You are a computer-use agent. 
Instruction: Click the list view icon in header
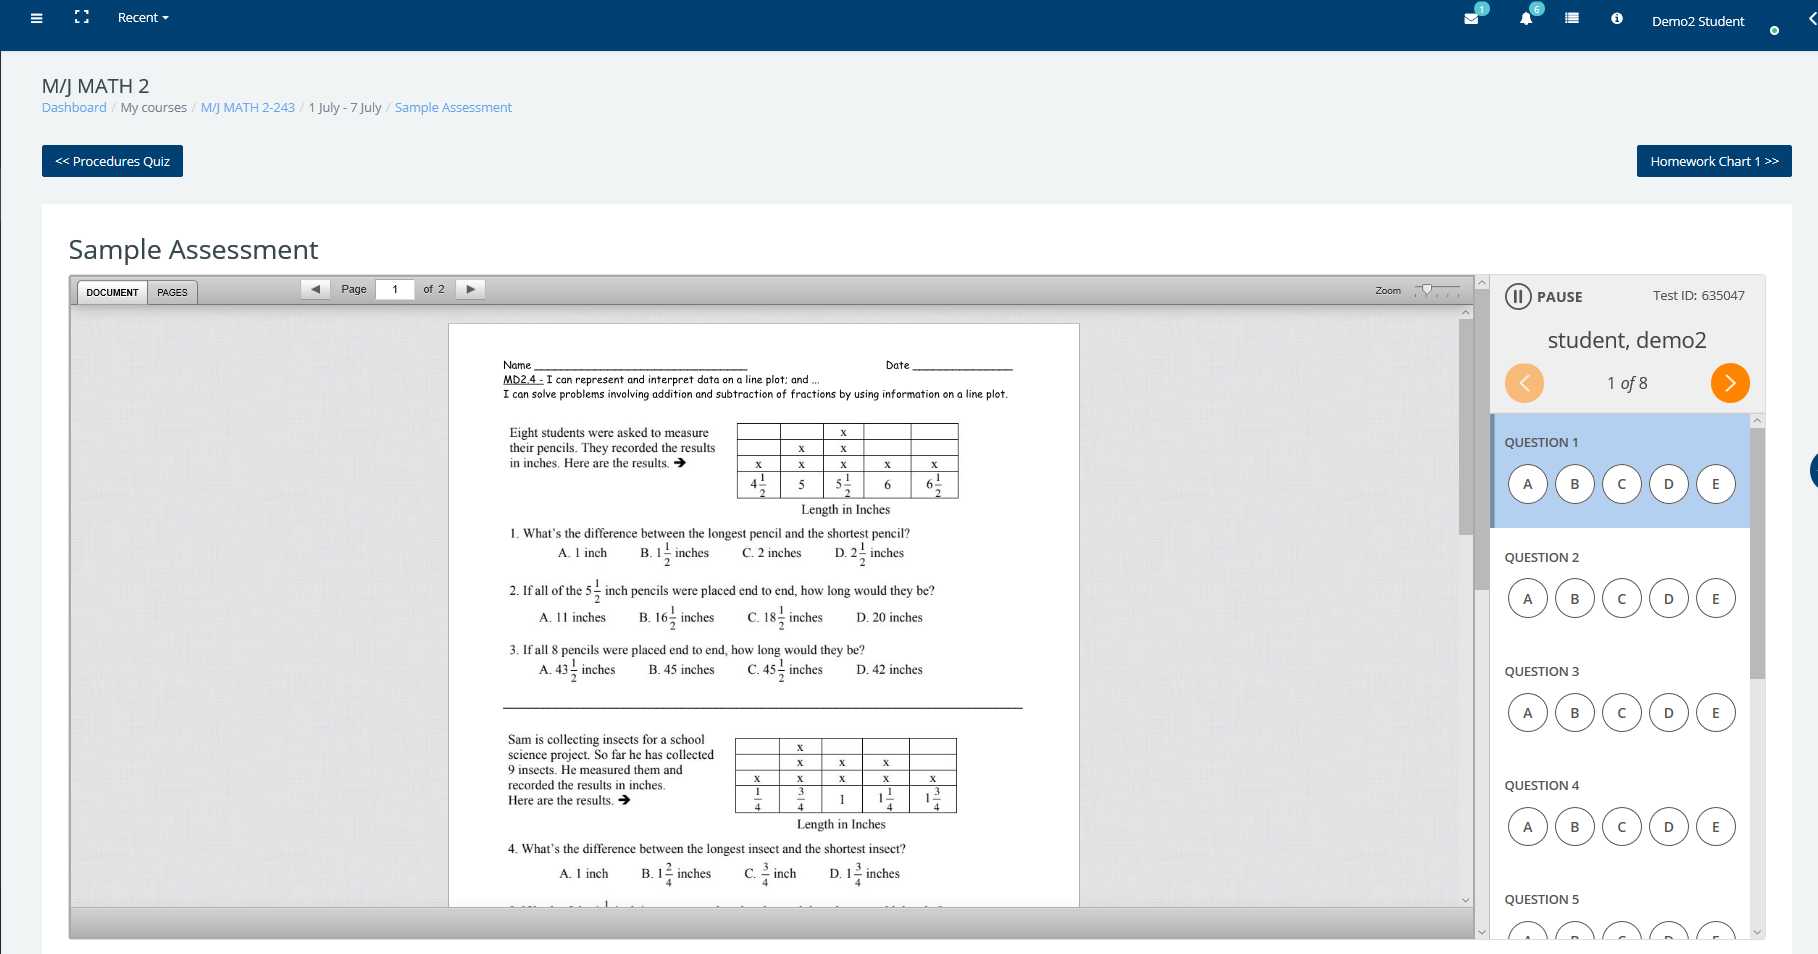coord(1572,18)
